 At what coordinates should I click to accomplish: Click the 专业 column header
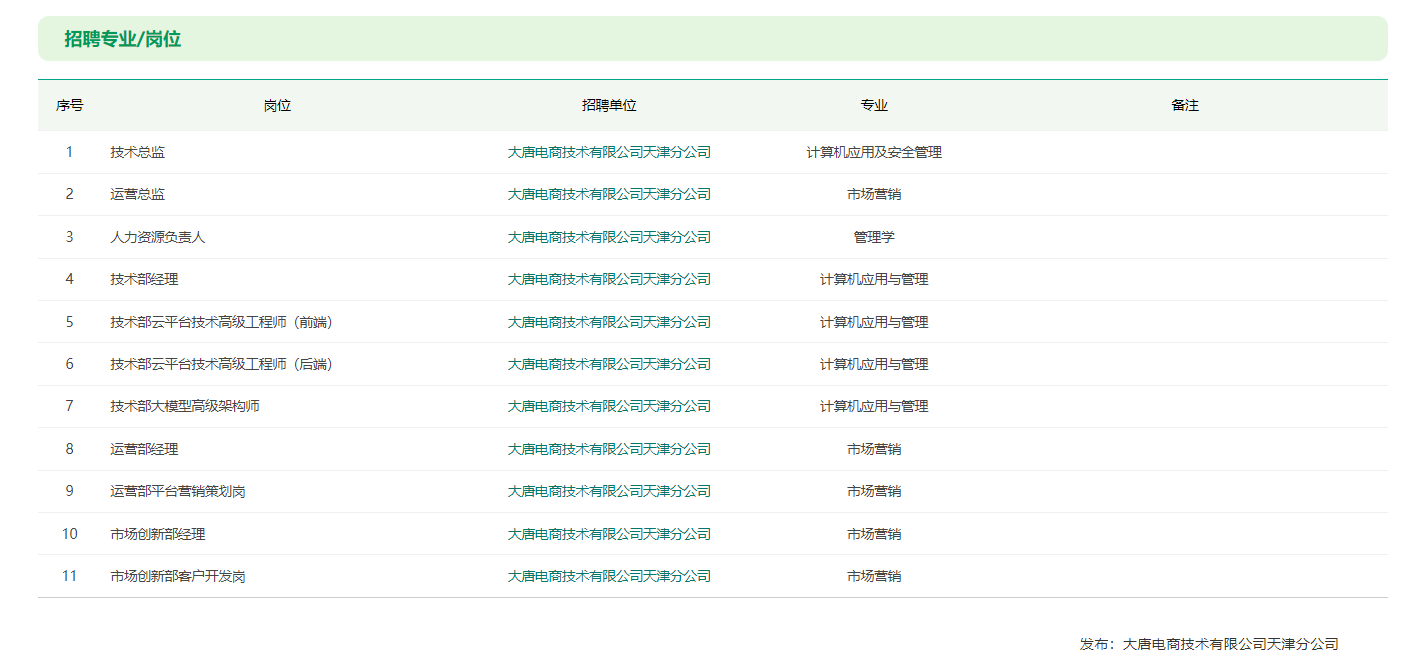tap(874, 105)
